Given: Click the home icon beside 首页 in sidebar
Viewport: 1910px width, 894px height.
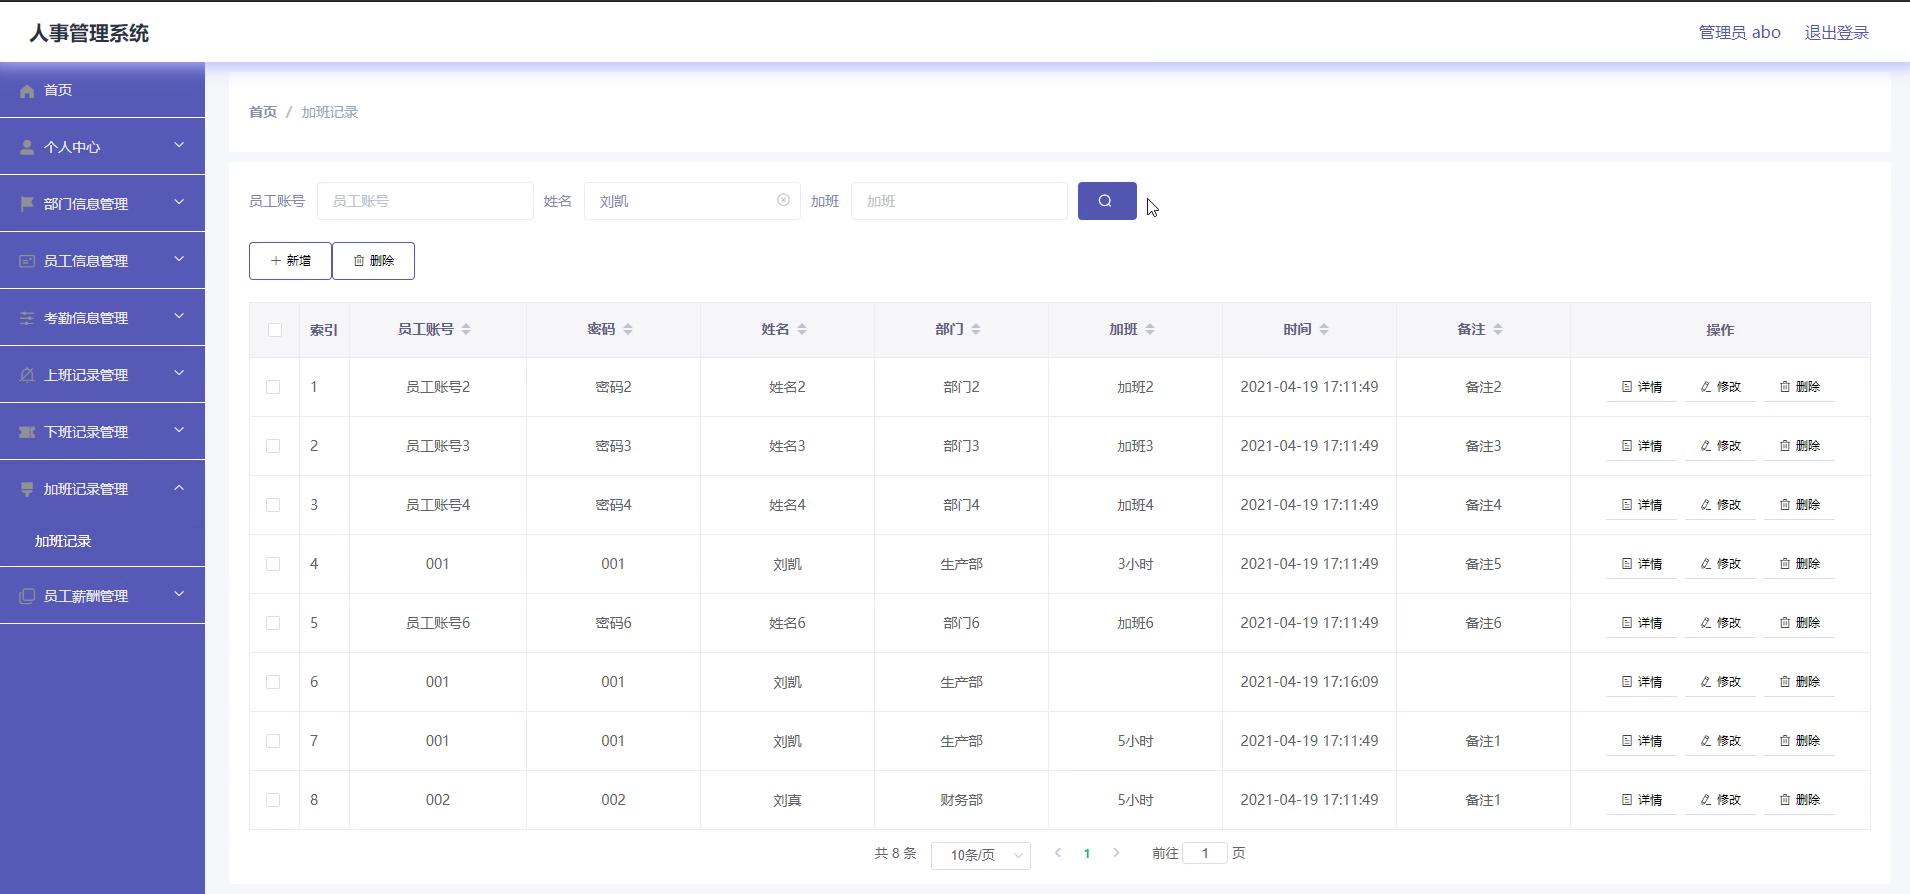Looking at the screenshot, I should (27, 91).
